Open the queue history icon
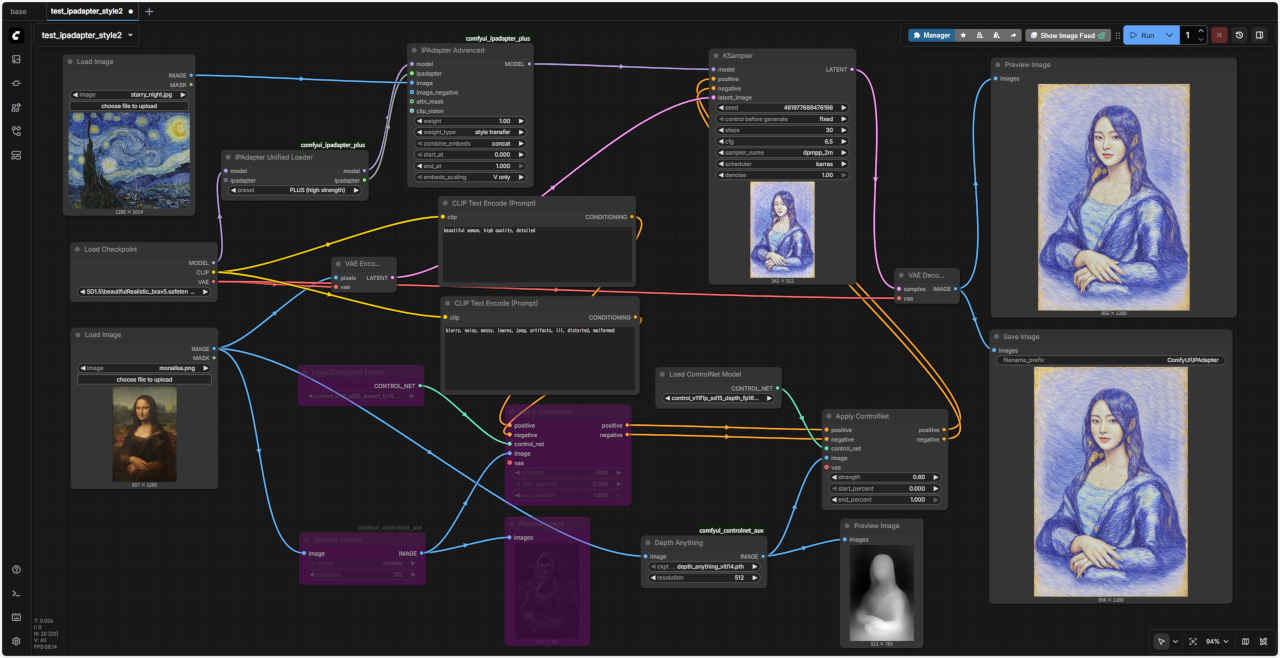The height and width of the screenshot is (658, 1280). (x=1240, y=35)
